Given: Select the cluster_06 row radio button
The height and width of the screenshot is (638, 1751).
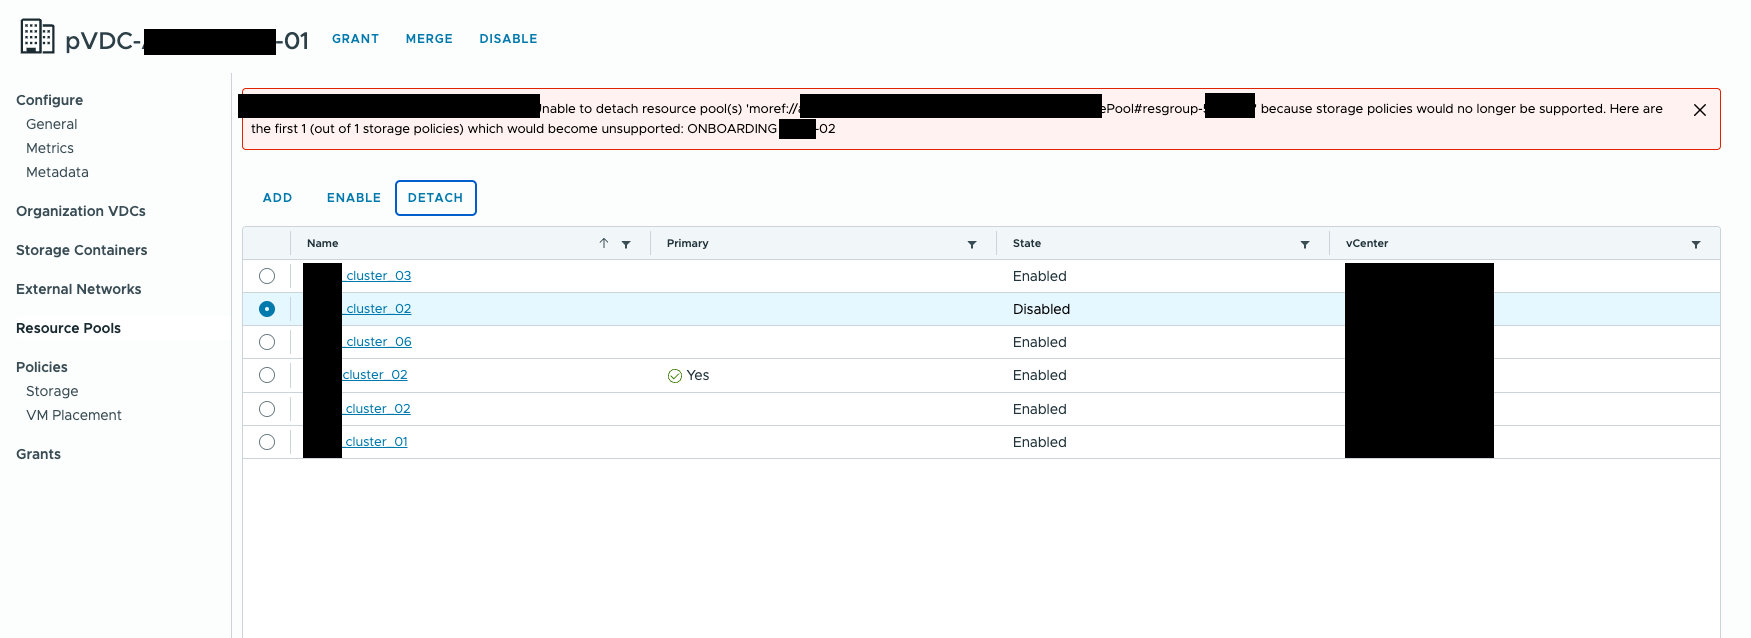Looking at the screenshot, I should (267, 342).
